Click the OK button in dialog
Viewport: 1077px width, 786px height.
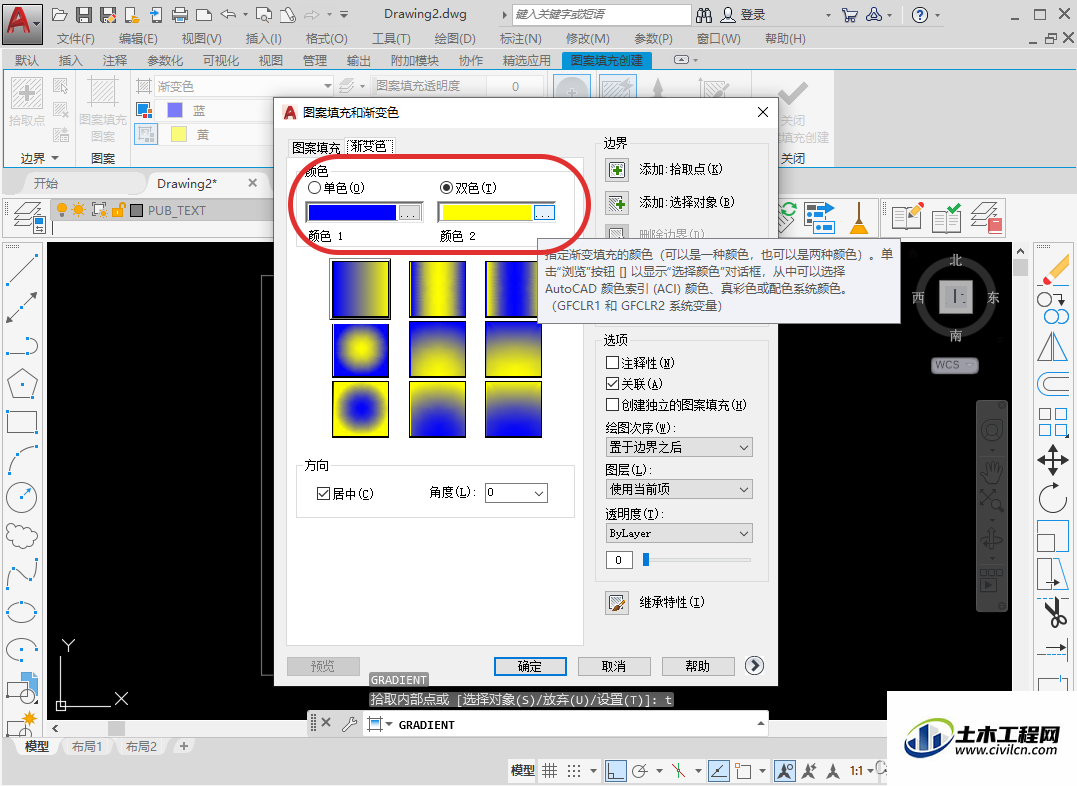[x=530, y=666]
